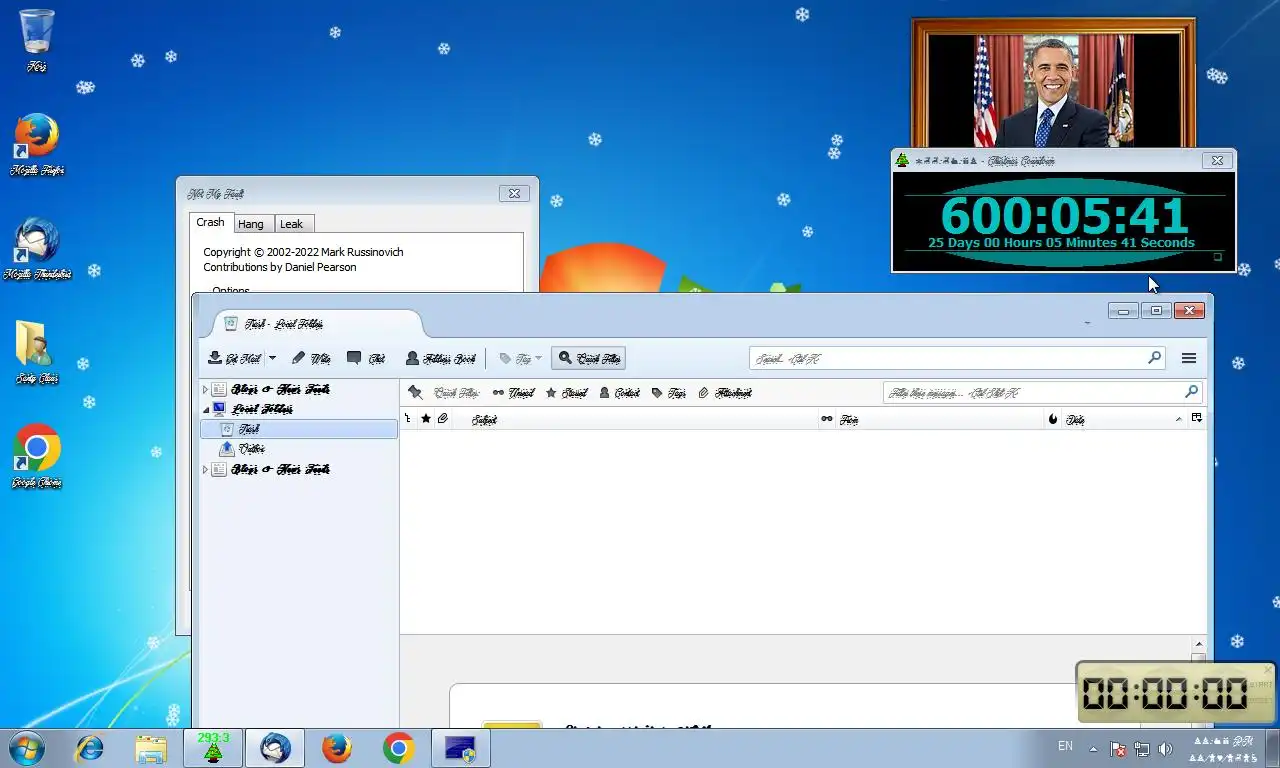1280x768 pixels.
Task: Click the small tab list dropdown arrow in Thunderbird
Action: click(1087, 324)
